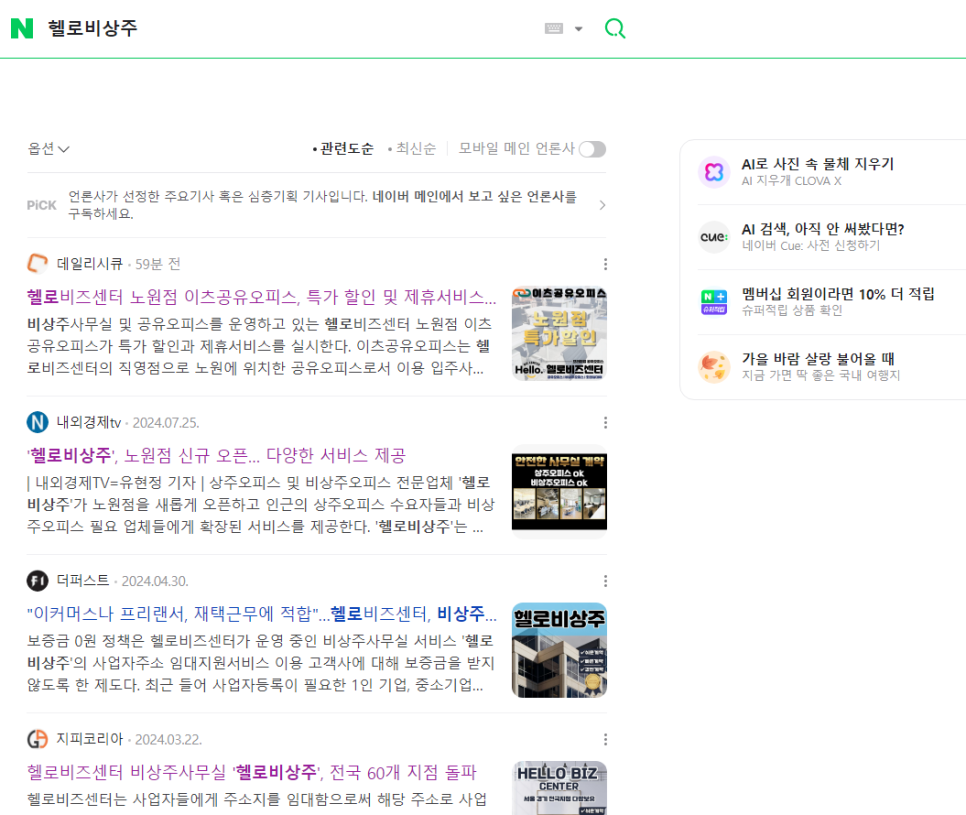Open 더퍼스트 press name link
Screen dimensions: 966x815
coord(83,581)
